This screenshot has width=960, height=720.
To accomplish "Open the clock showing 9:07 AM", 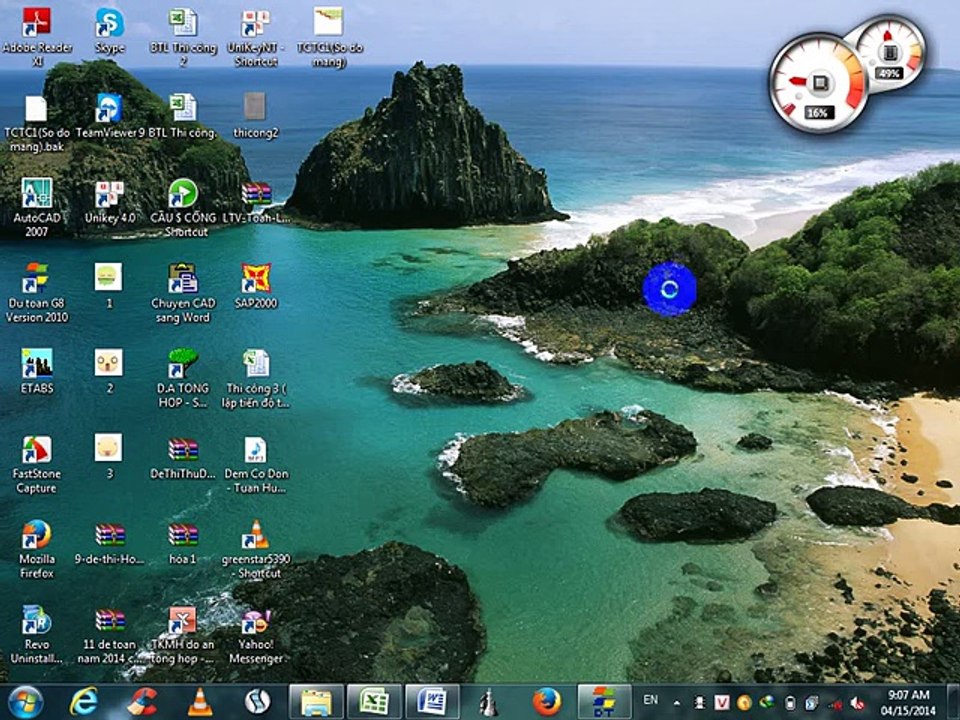I will pos(909,702).
